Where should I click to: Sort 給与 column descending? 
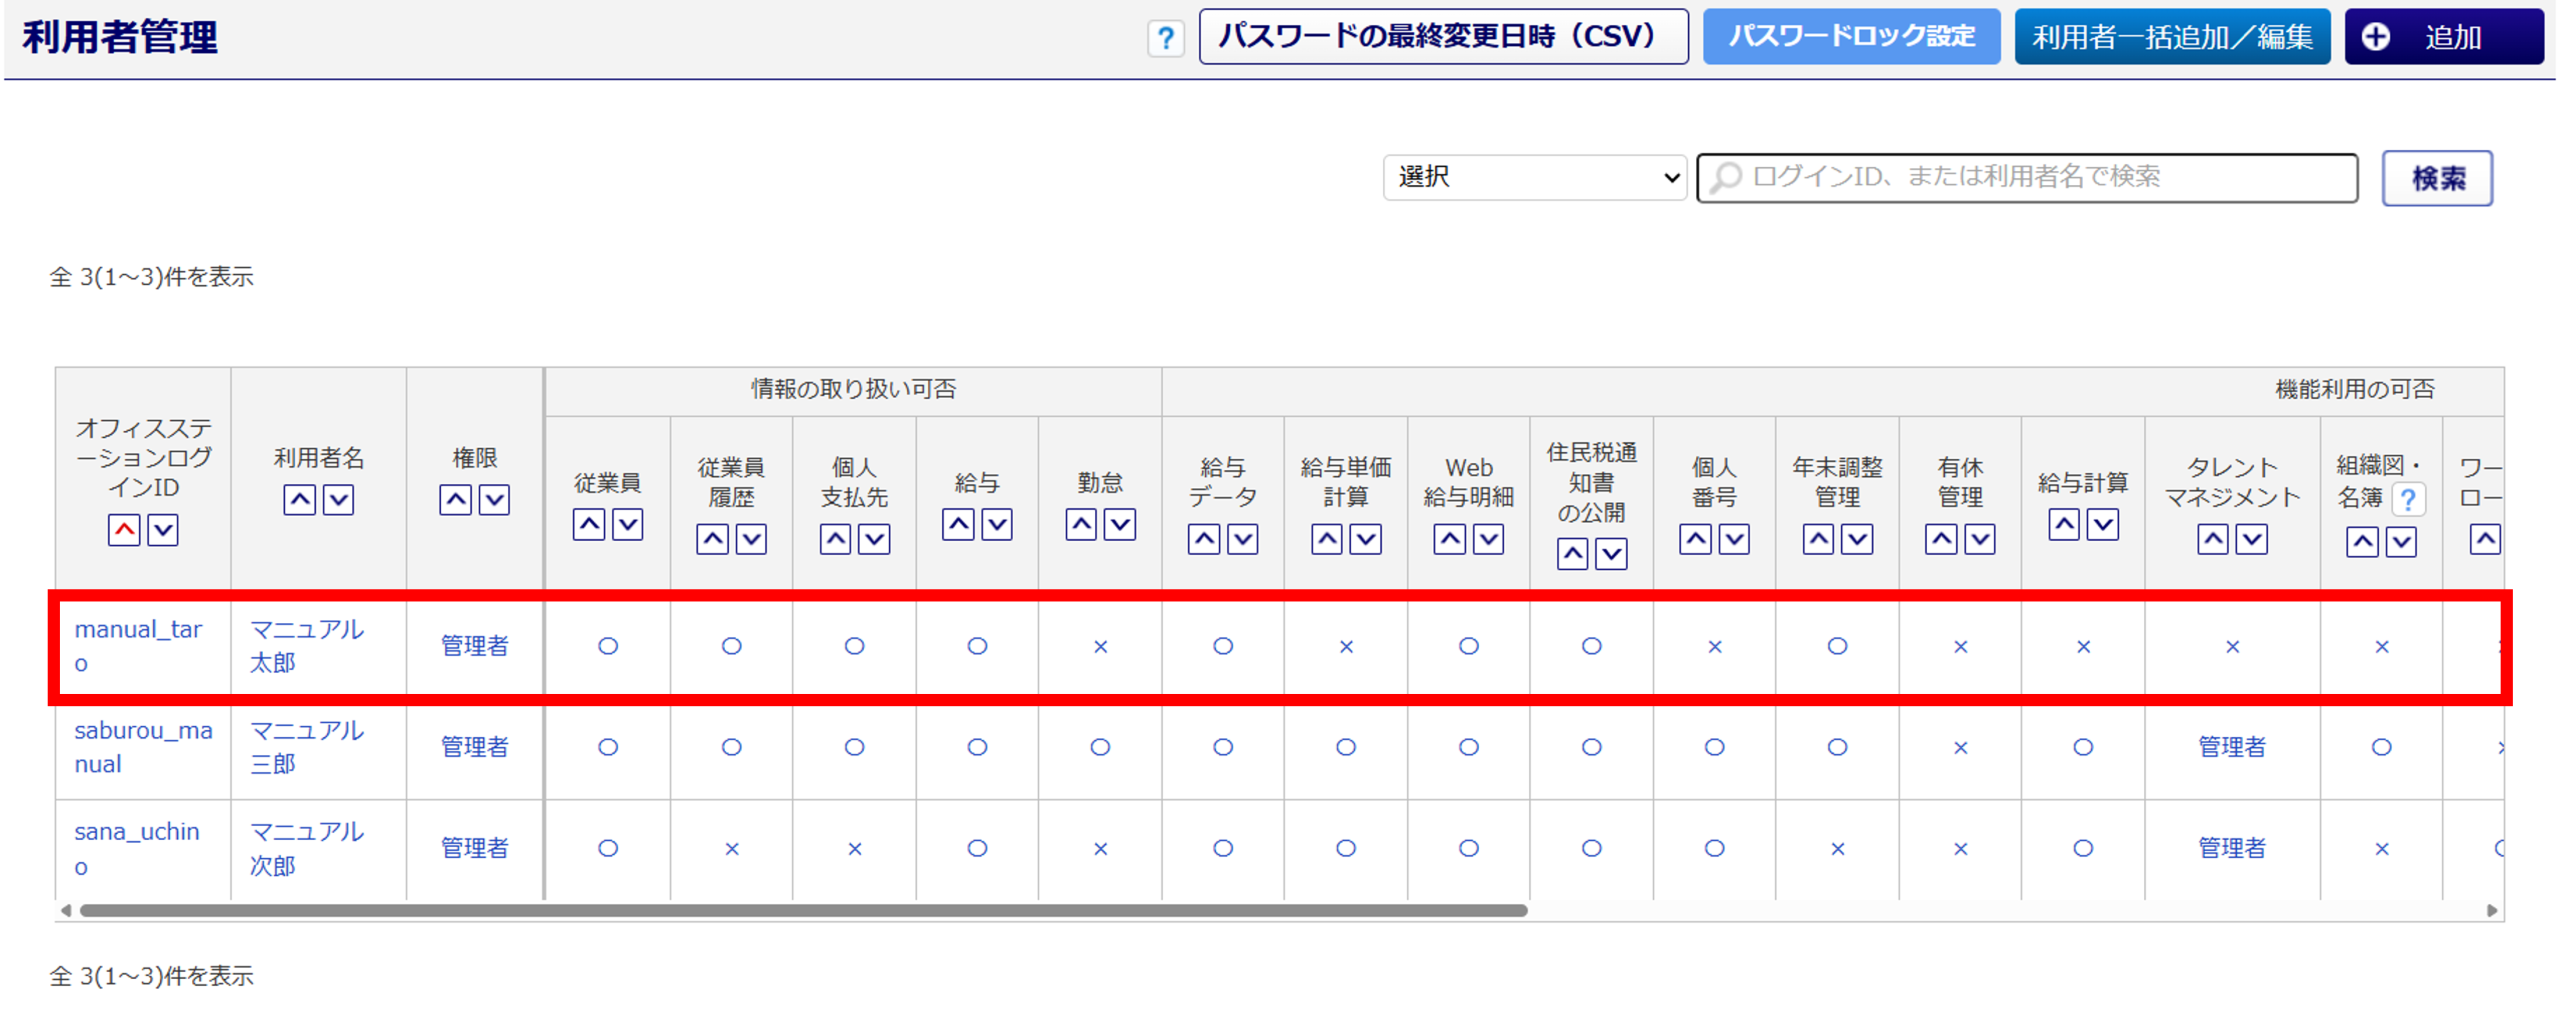click(997, 524)
